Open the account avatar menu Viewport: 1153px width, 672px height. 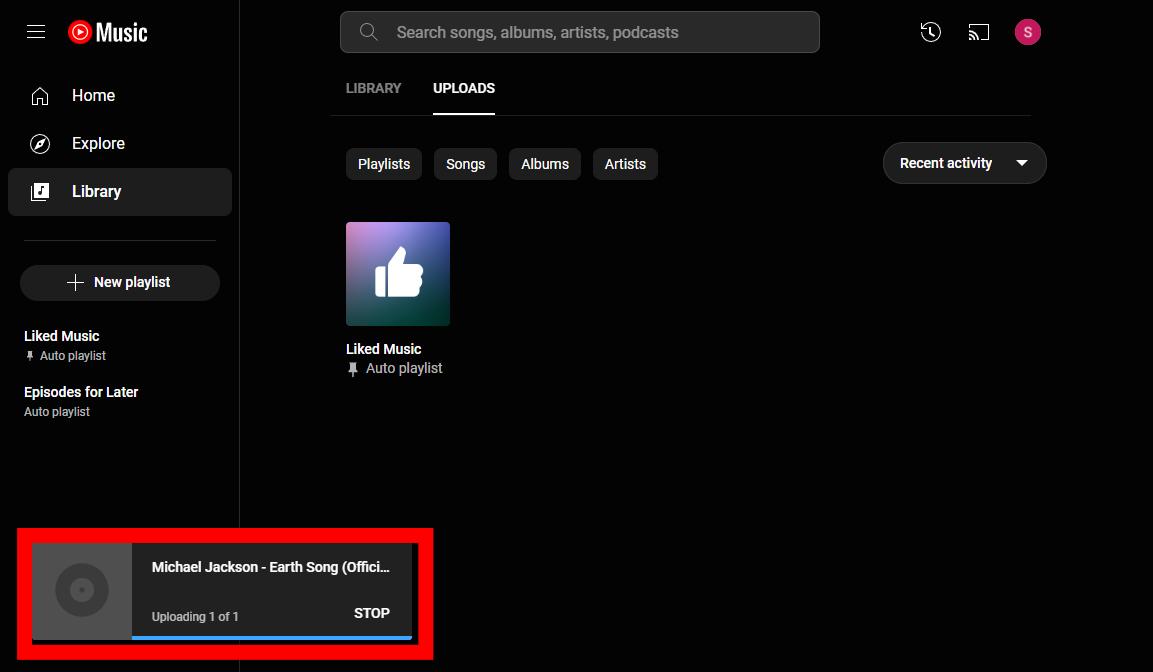pyautogui.click(x=1027, y=32)
